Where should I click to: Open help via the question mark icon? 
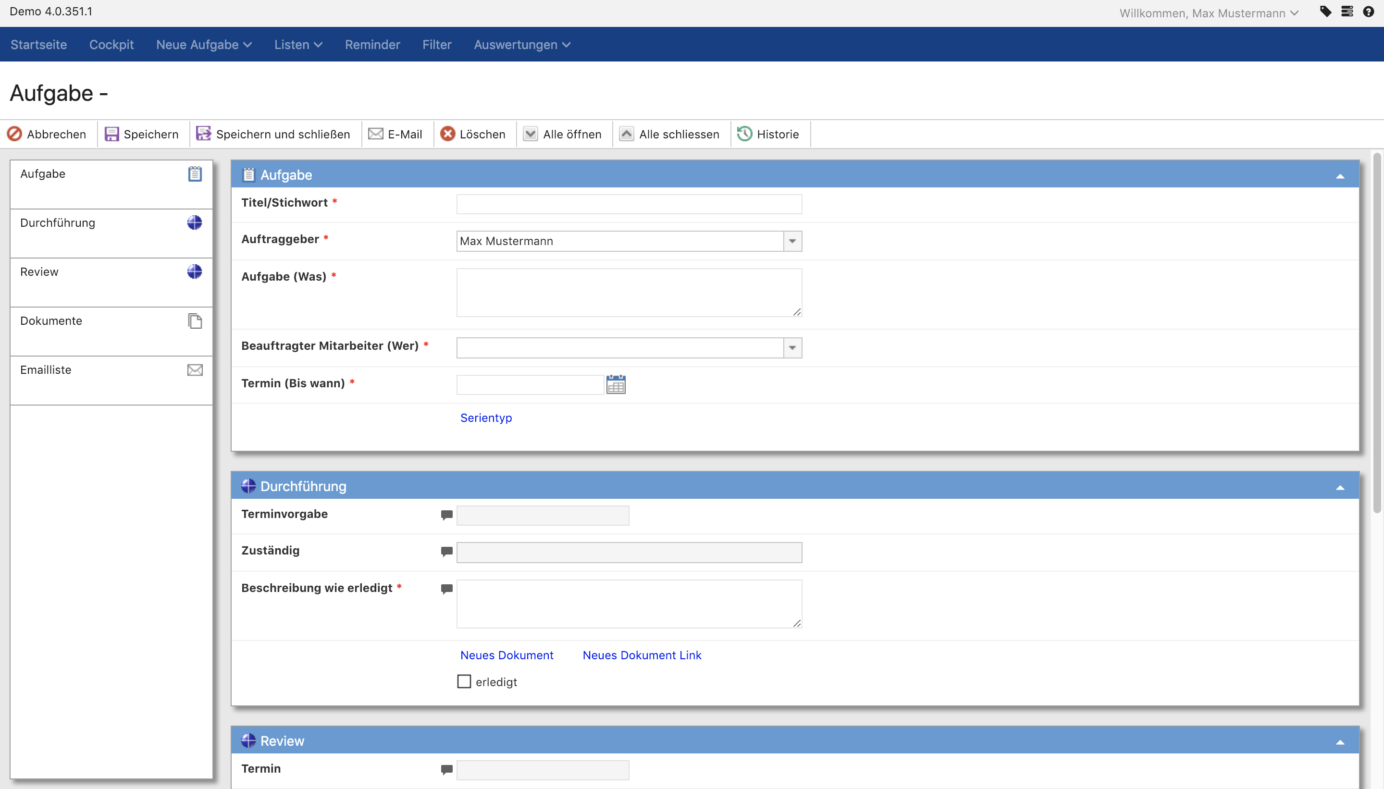(1369, 11)
